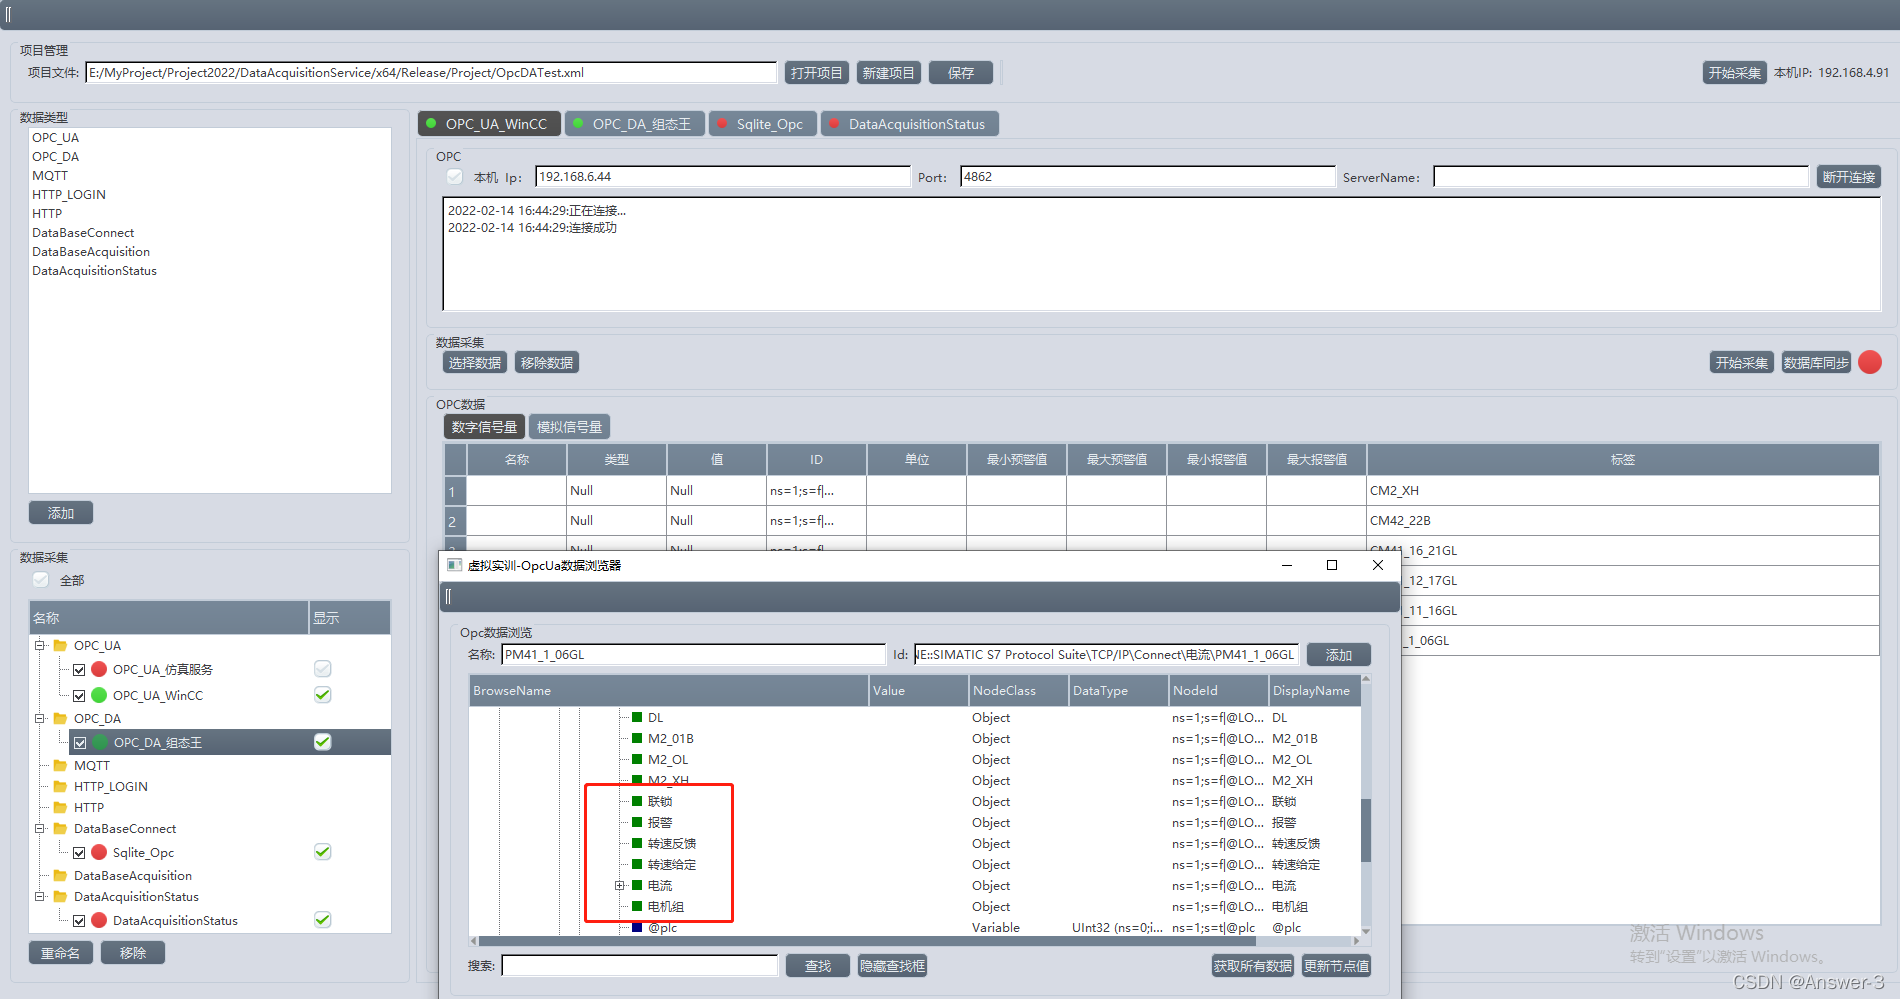Click the green node icon of 电机组
This screenshot has height=999, width=1900.
click(637, 906)
